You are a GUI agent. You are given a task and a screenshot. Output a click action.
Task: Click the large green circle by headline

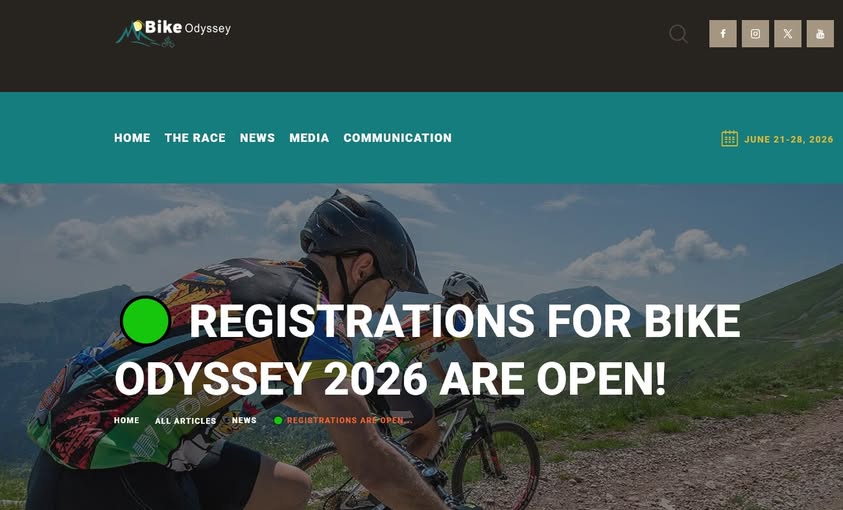click(x=145, y=320)
